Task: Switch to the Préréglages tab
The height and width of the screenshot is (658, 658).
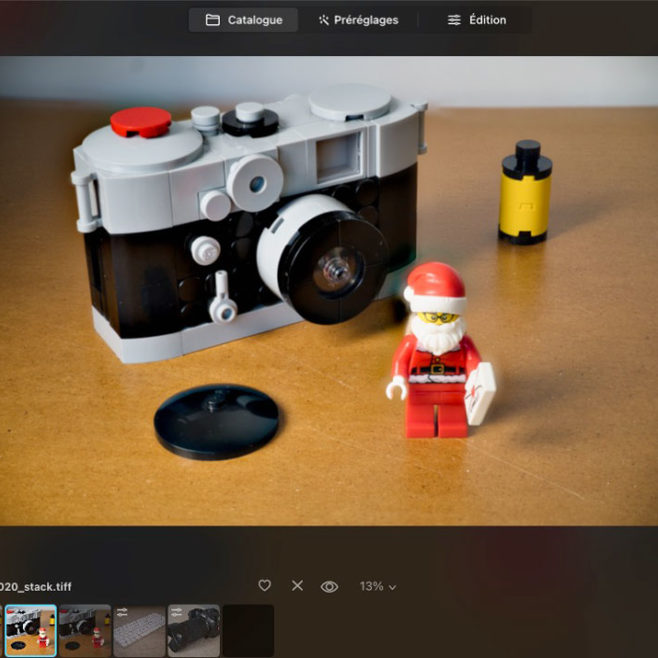Action: pos(358,20)
